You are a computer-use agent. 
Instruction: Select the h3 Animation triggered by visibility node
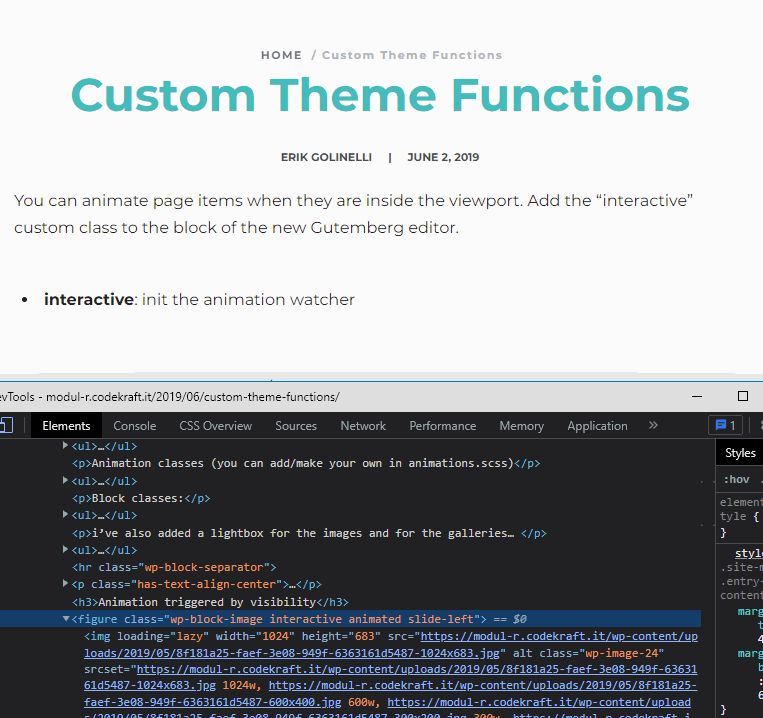coord(210,602)
